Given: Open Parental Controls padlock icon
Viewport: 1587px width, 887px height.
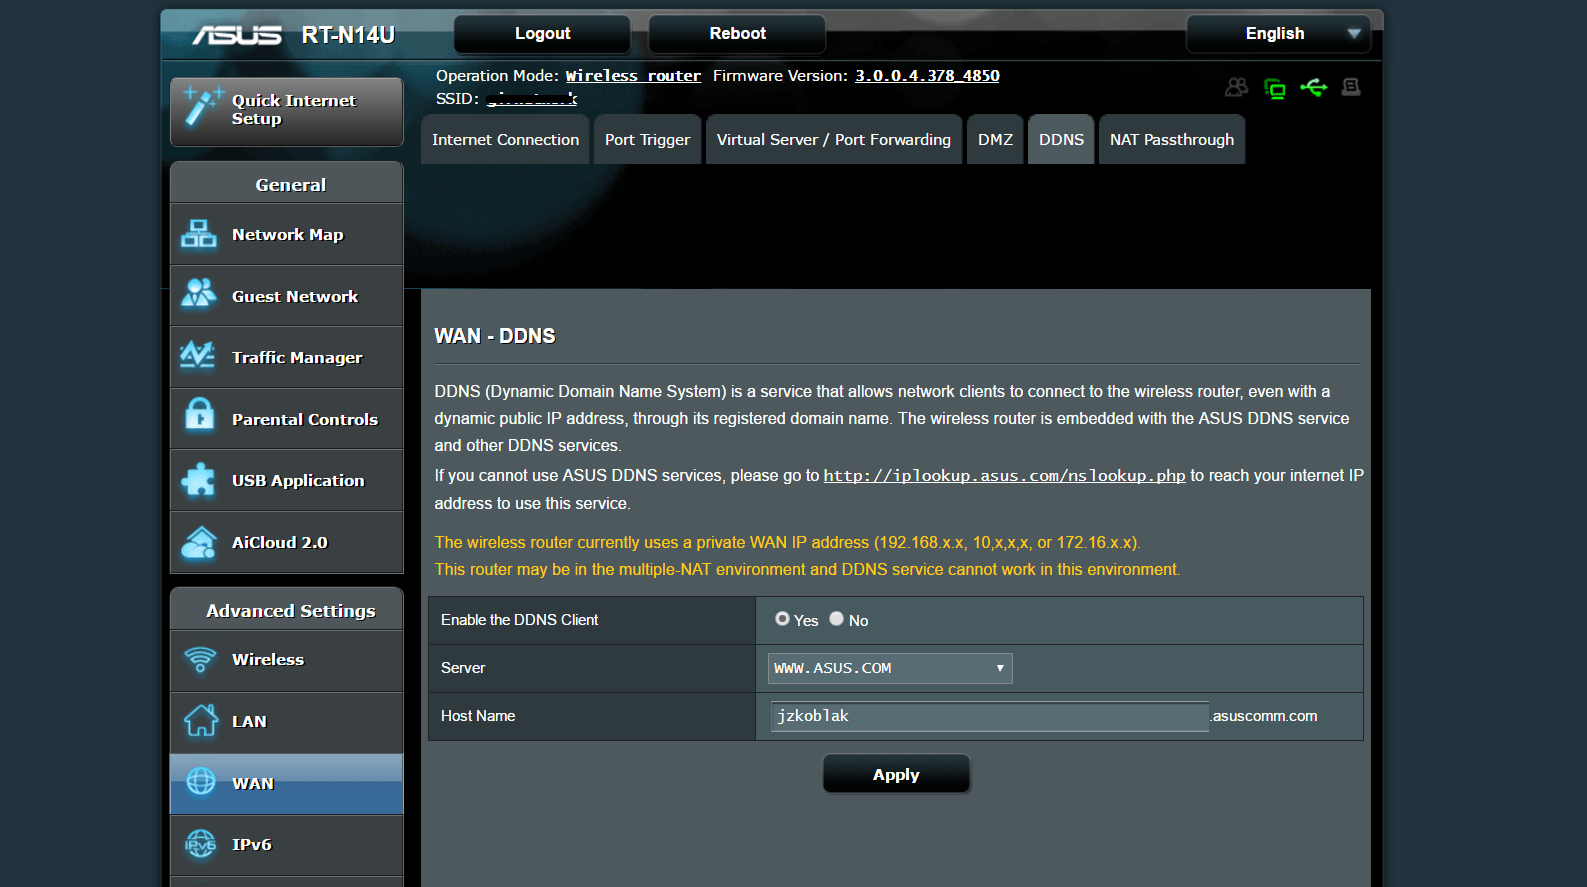Looking at the screenshot, I should pyautogui.click(x=199, y=417).
